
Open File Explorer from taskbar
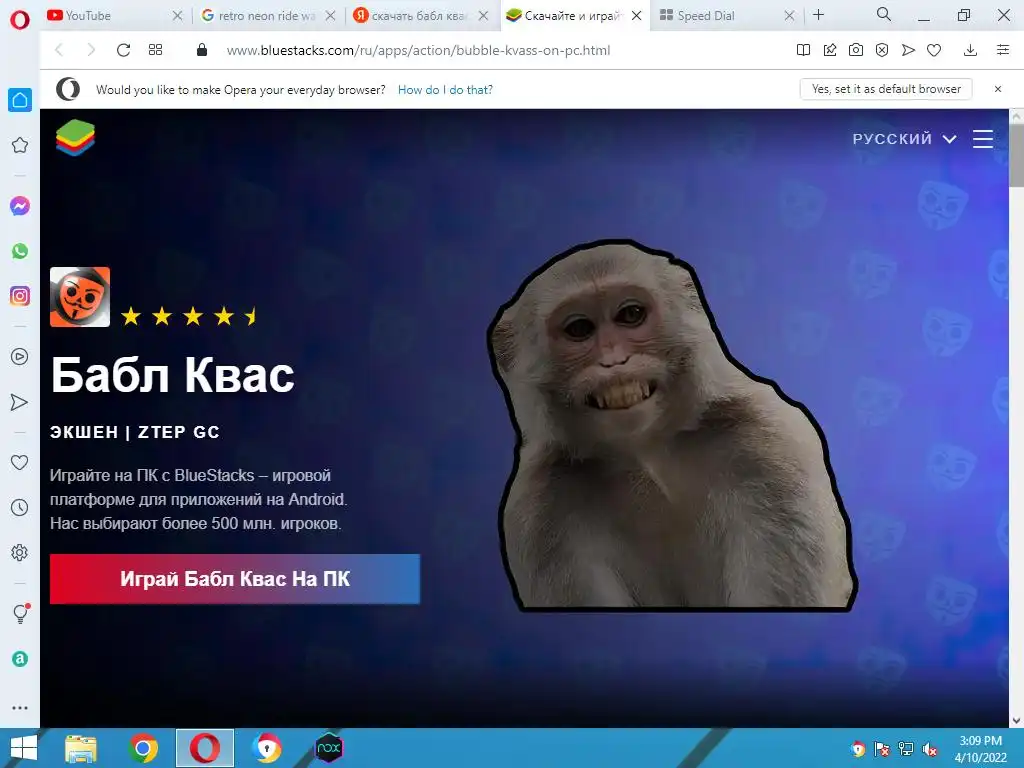81,748
